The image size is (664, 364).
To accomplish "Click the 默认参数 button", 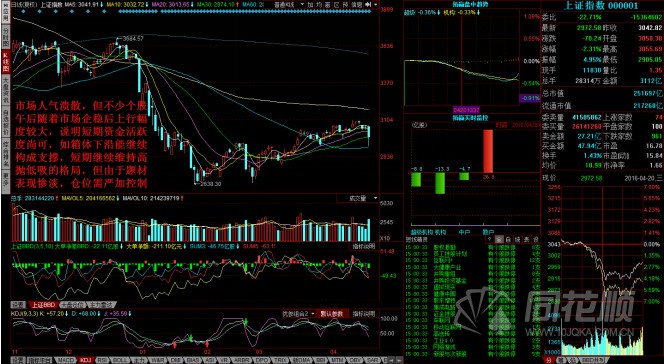I will click(332, 314).
